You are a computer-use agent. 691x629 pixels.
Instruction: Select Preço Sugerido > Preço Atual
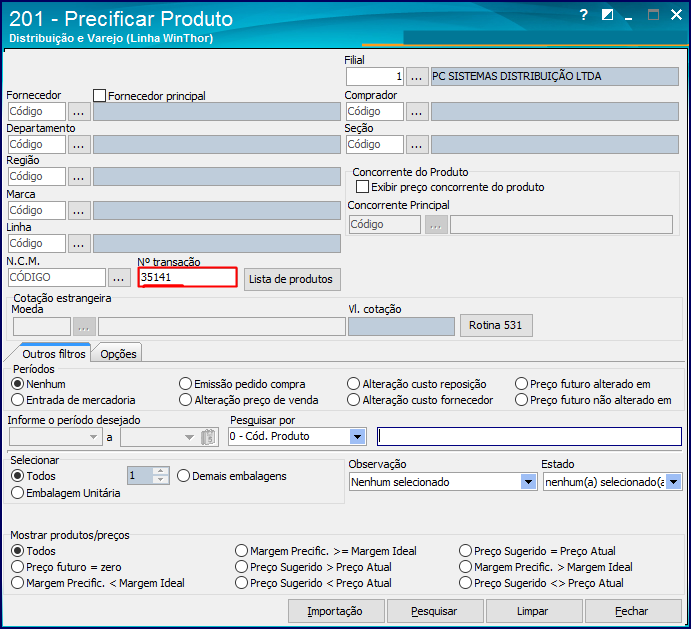[241, 567]
